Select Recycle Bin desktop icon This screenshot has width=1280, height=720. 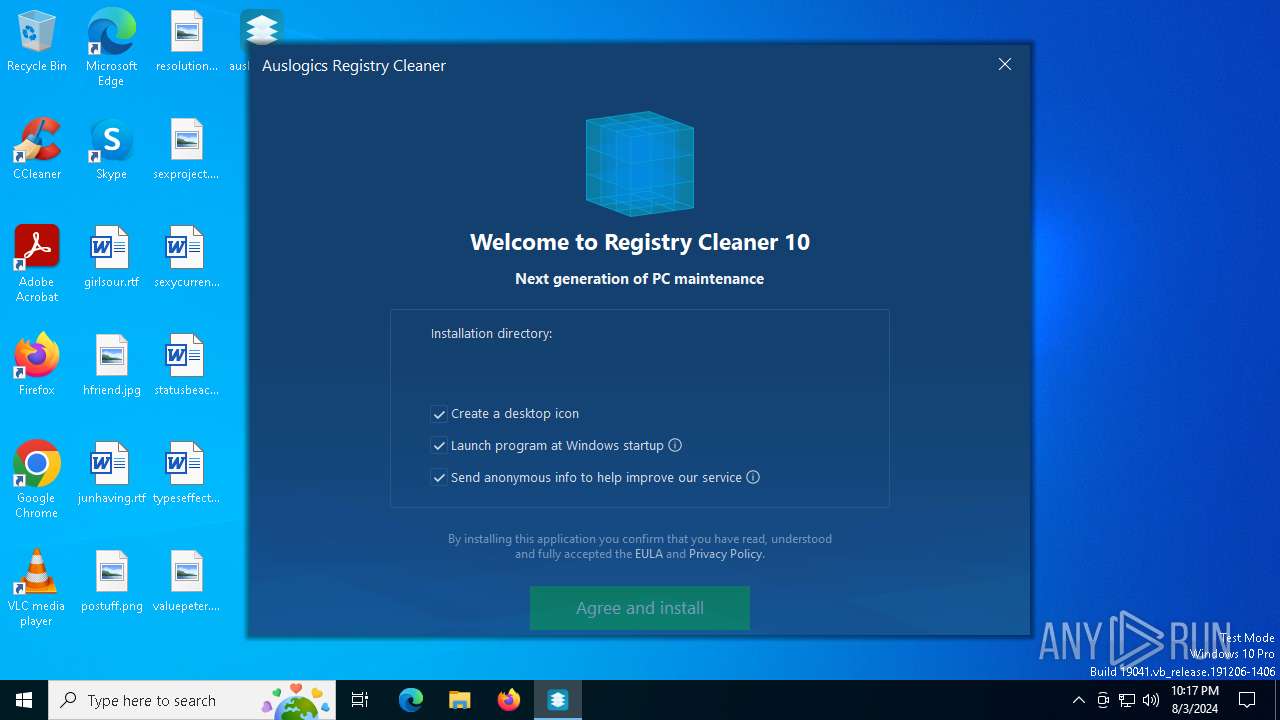[x=37, y=43]
